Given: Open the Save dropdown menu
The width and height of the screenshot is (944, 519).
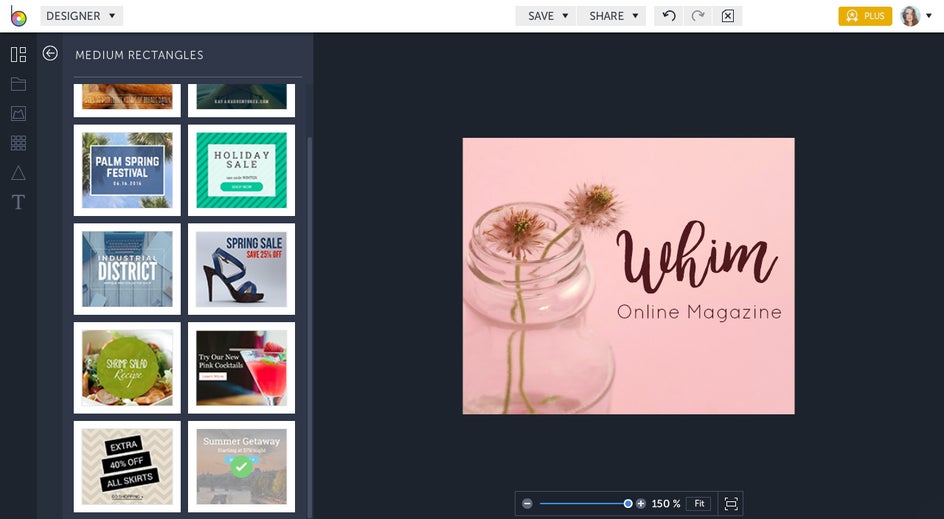Looking at the screenshot, I should click(x=547, y=16).
